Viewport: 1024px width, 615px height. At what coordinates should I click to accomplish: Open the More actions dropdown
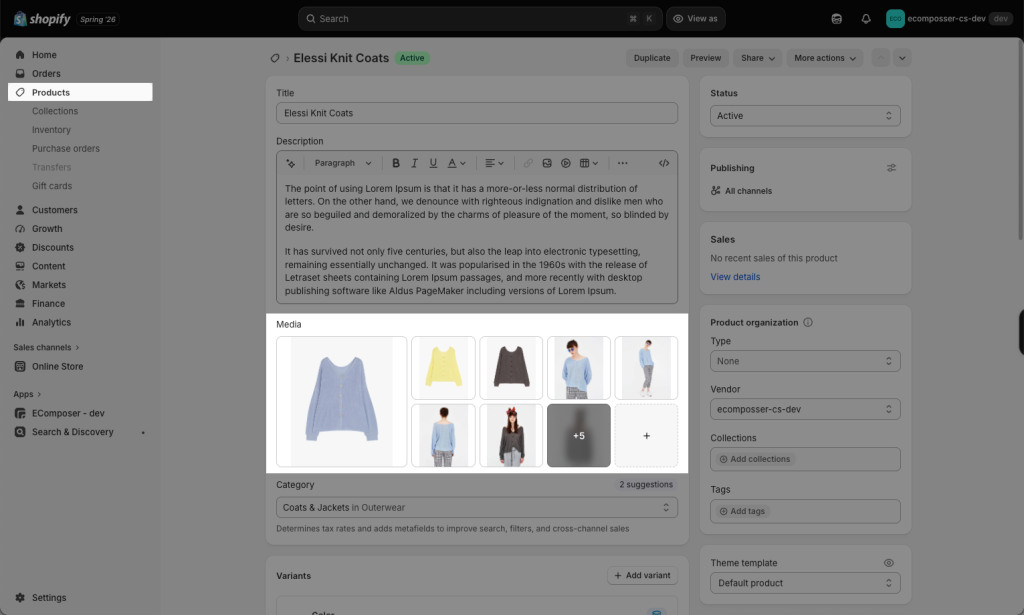(x=825, y=58)
